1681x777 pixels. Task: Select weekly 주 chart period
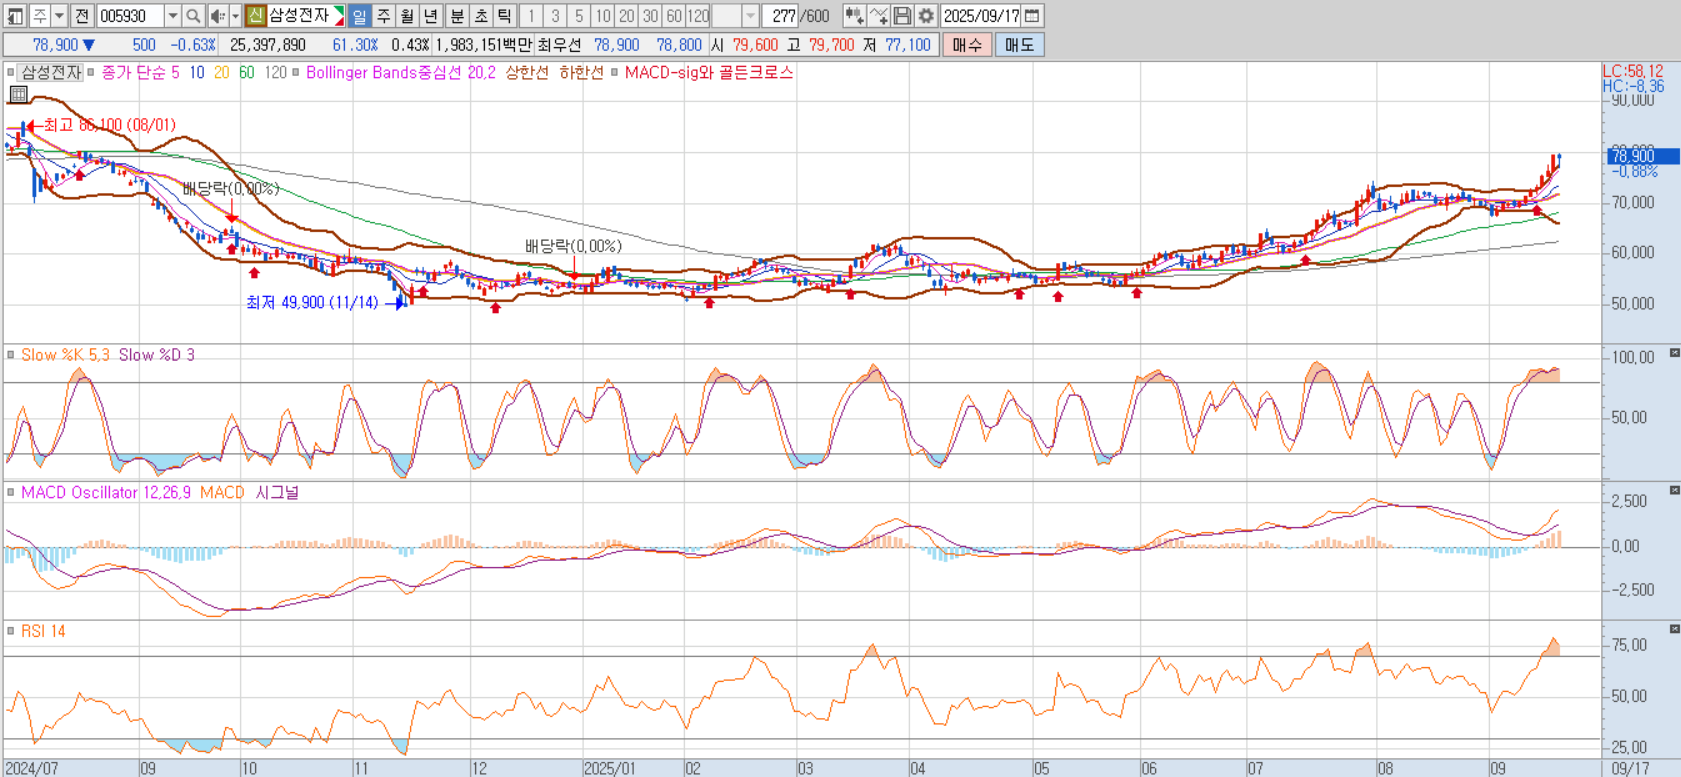(383, 16)
